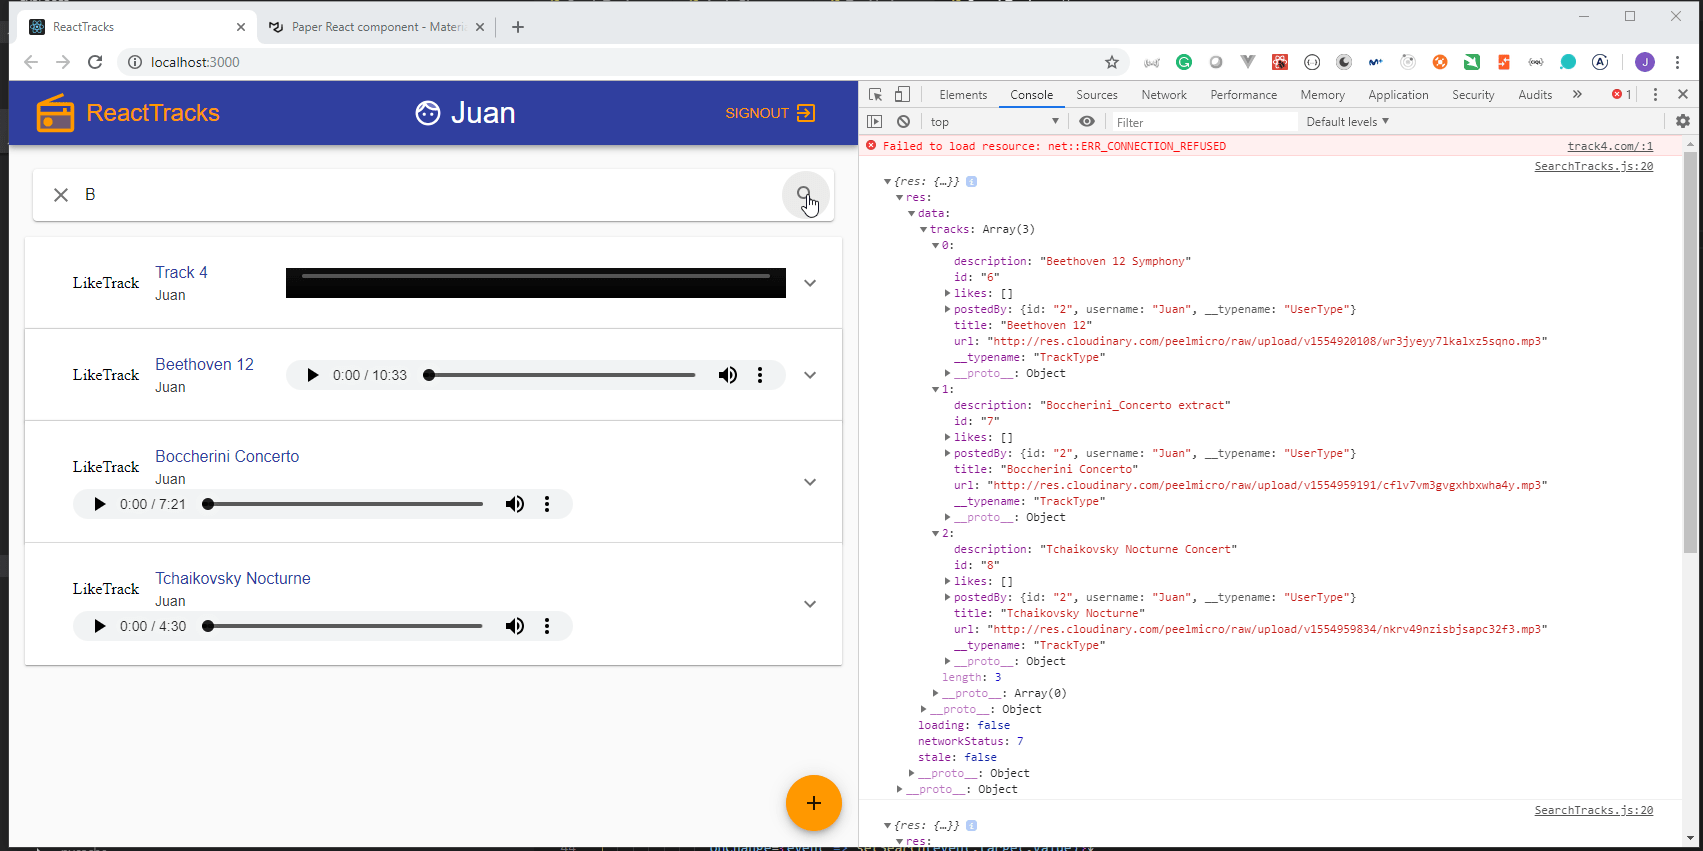
Task: Click the Boccherini Concerto seek slider
Action: pyautogui.click(x=345, y=504)
